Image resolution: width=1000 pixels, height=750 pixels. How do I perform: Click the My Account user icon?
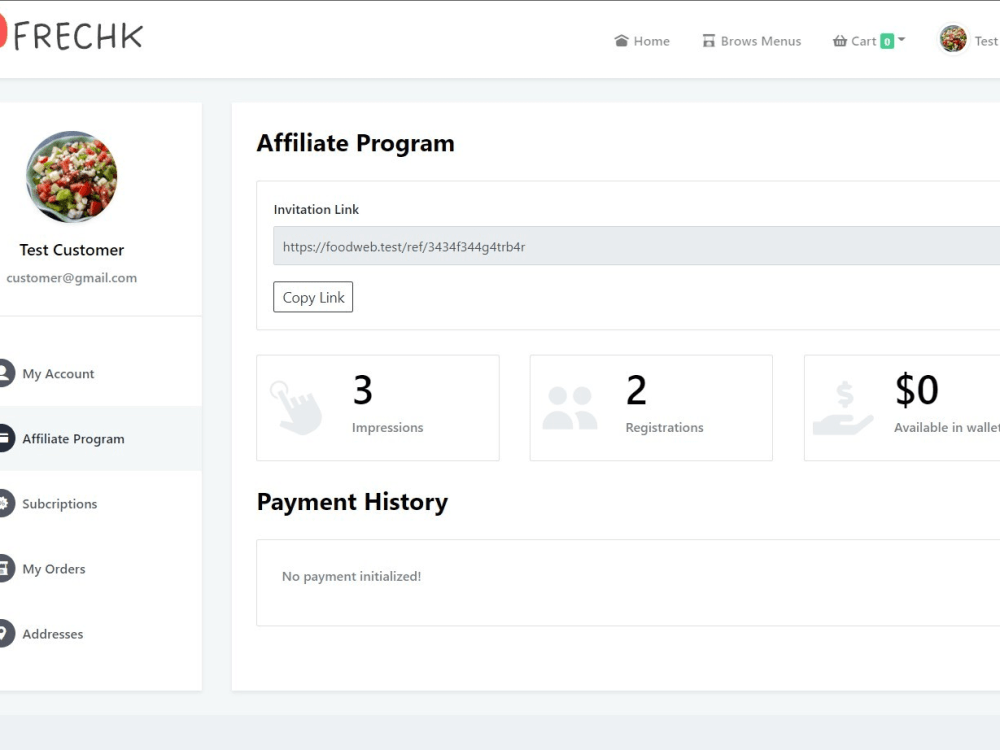[x=4, y=373]
